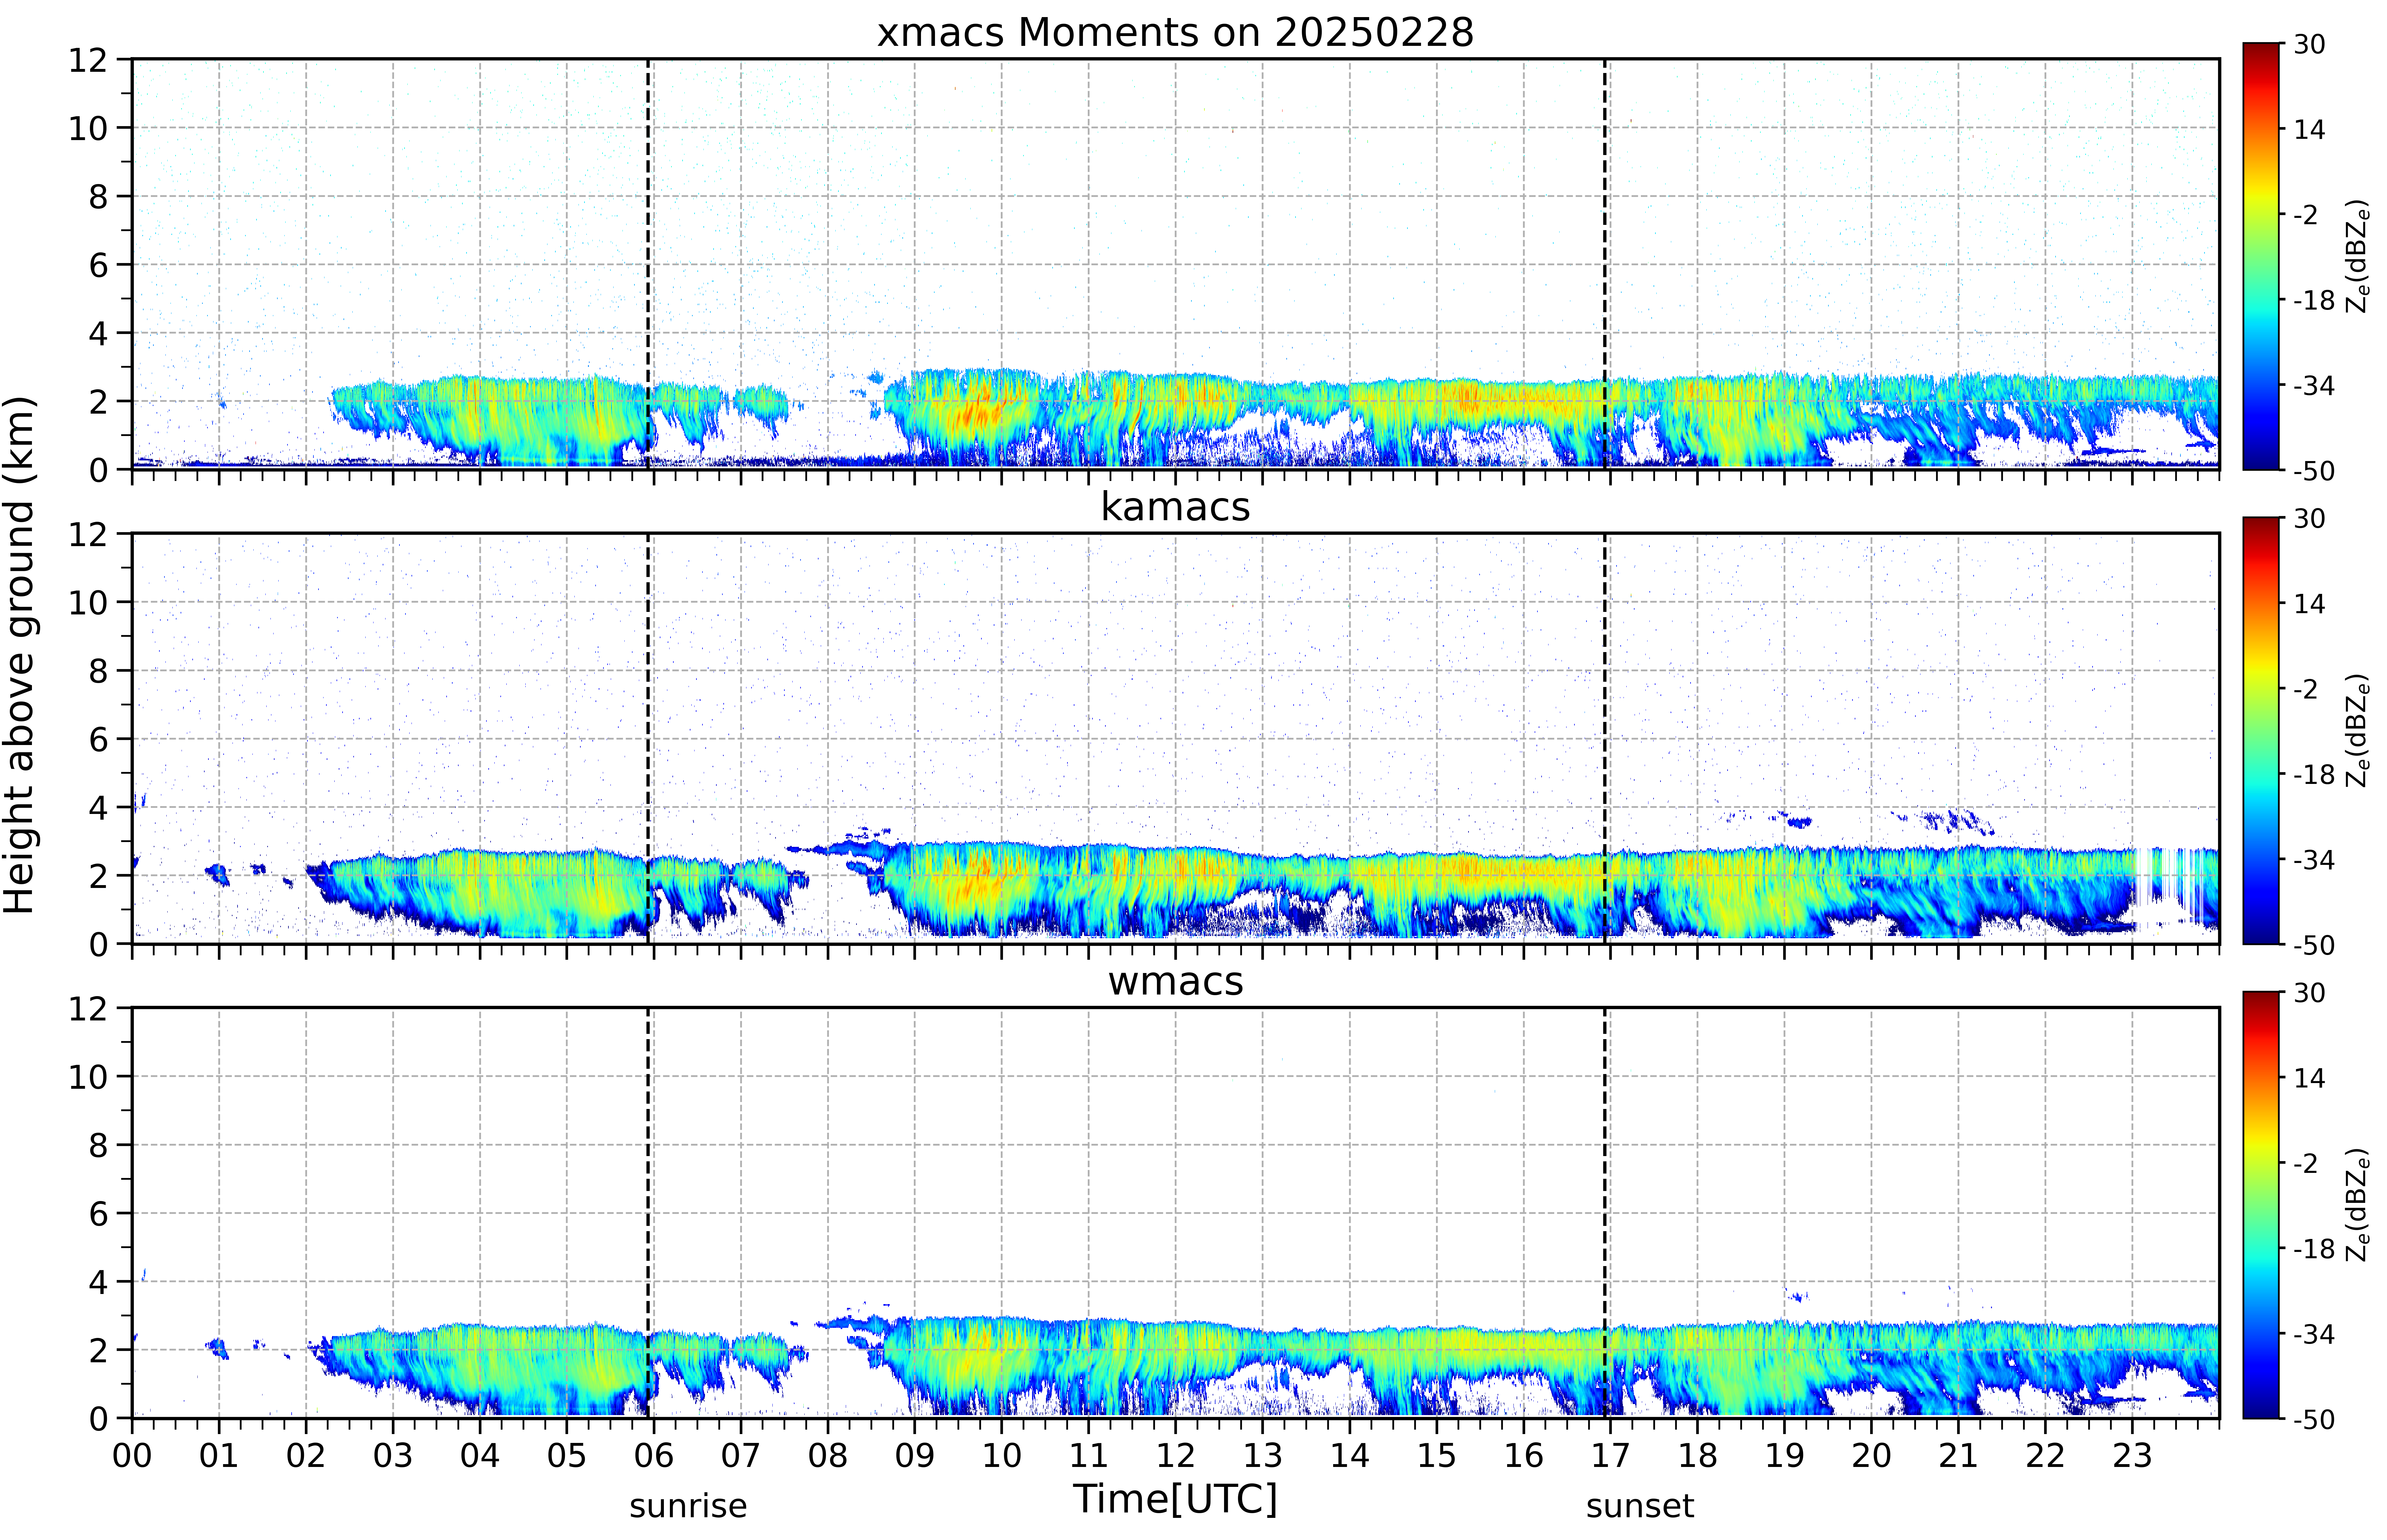The image size is (2387, 1540).
Task: Click the '10' hour tick on the time axis
Action: 1002,1456
